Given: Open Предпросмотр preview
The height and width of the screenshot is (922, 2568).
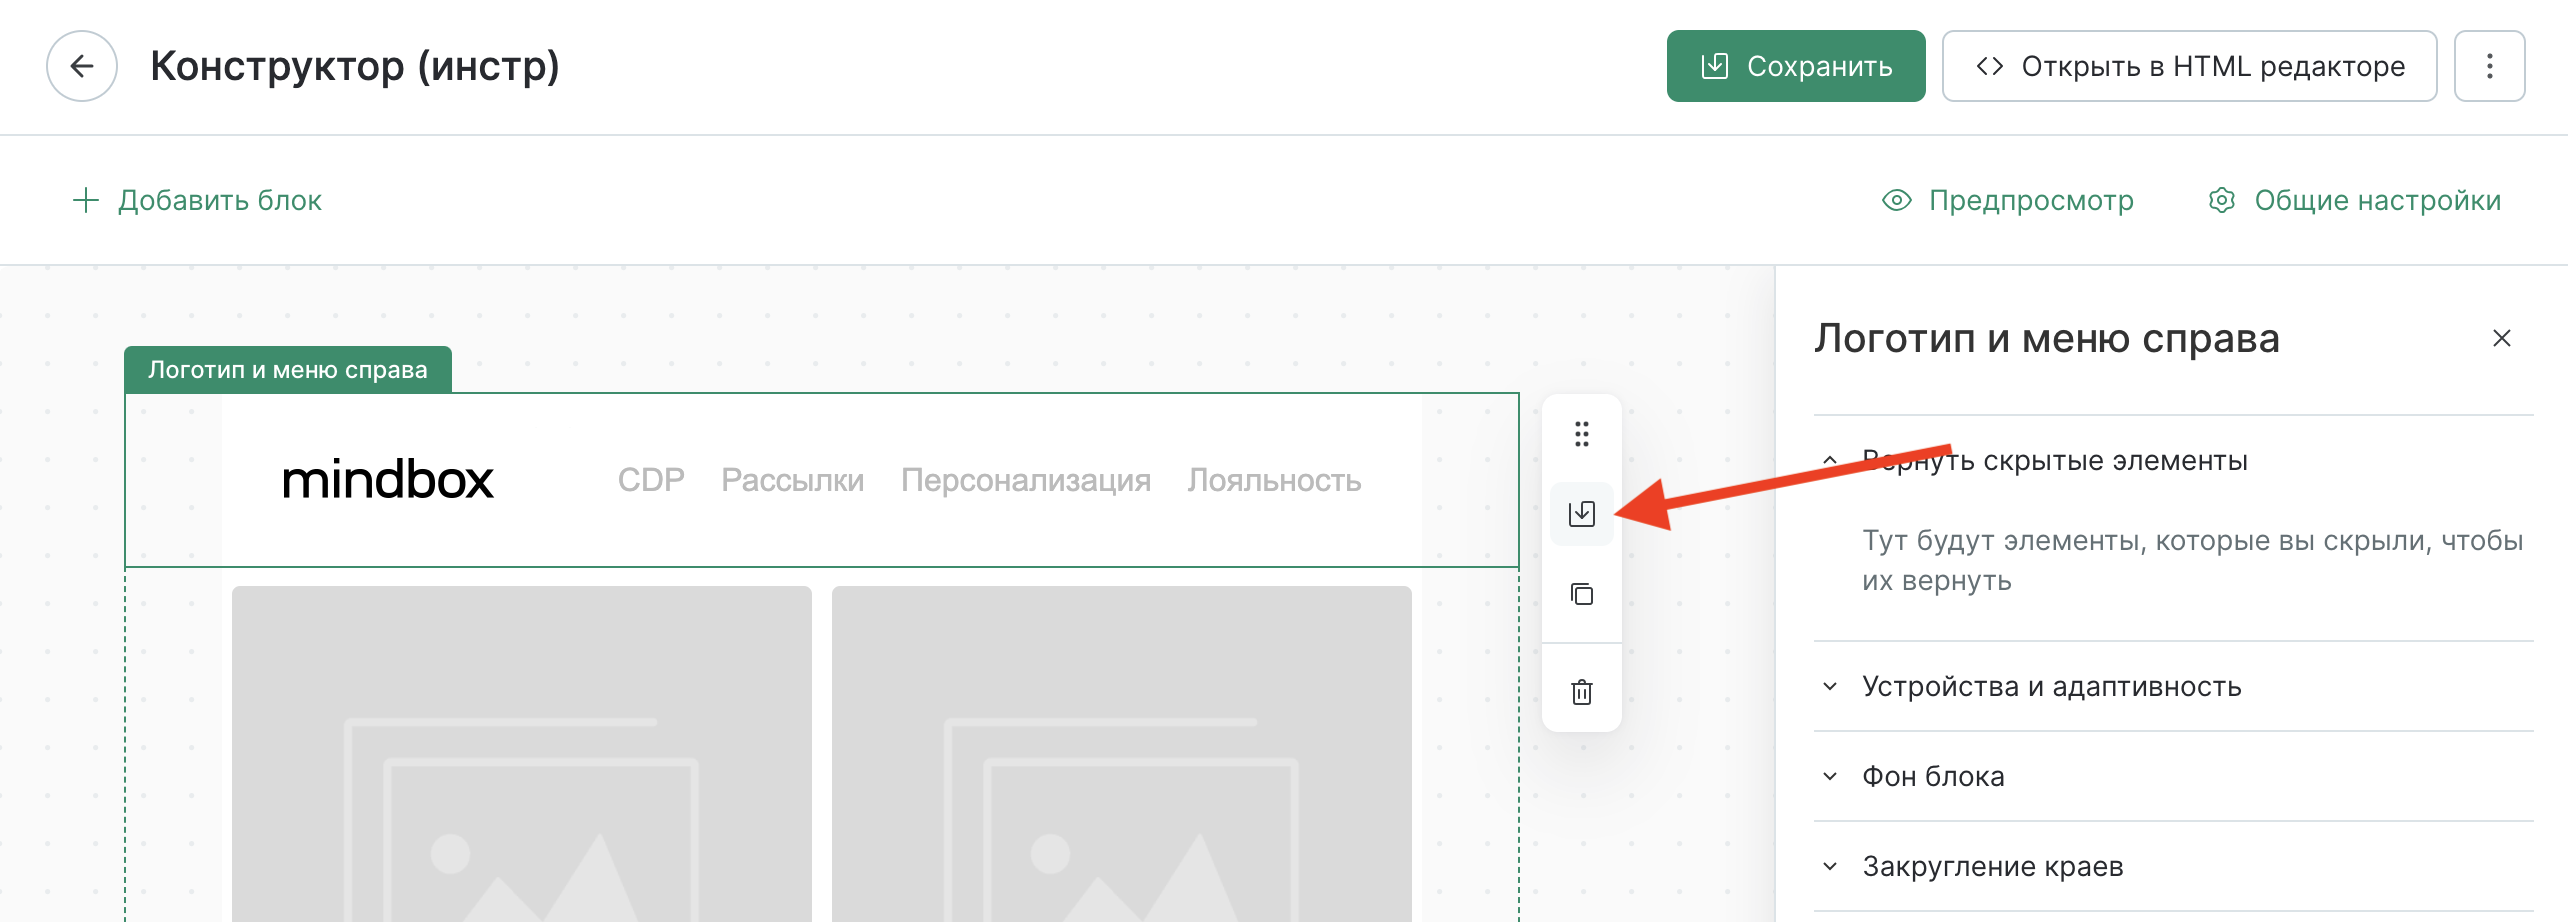Looking at the screenshot, I should [2008, 200].
